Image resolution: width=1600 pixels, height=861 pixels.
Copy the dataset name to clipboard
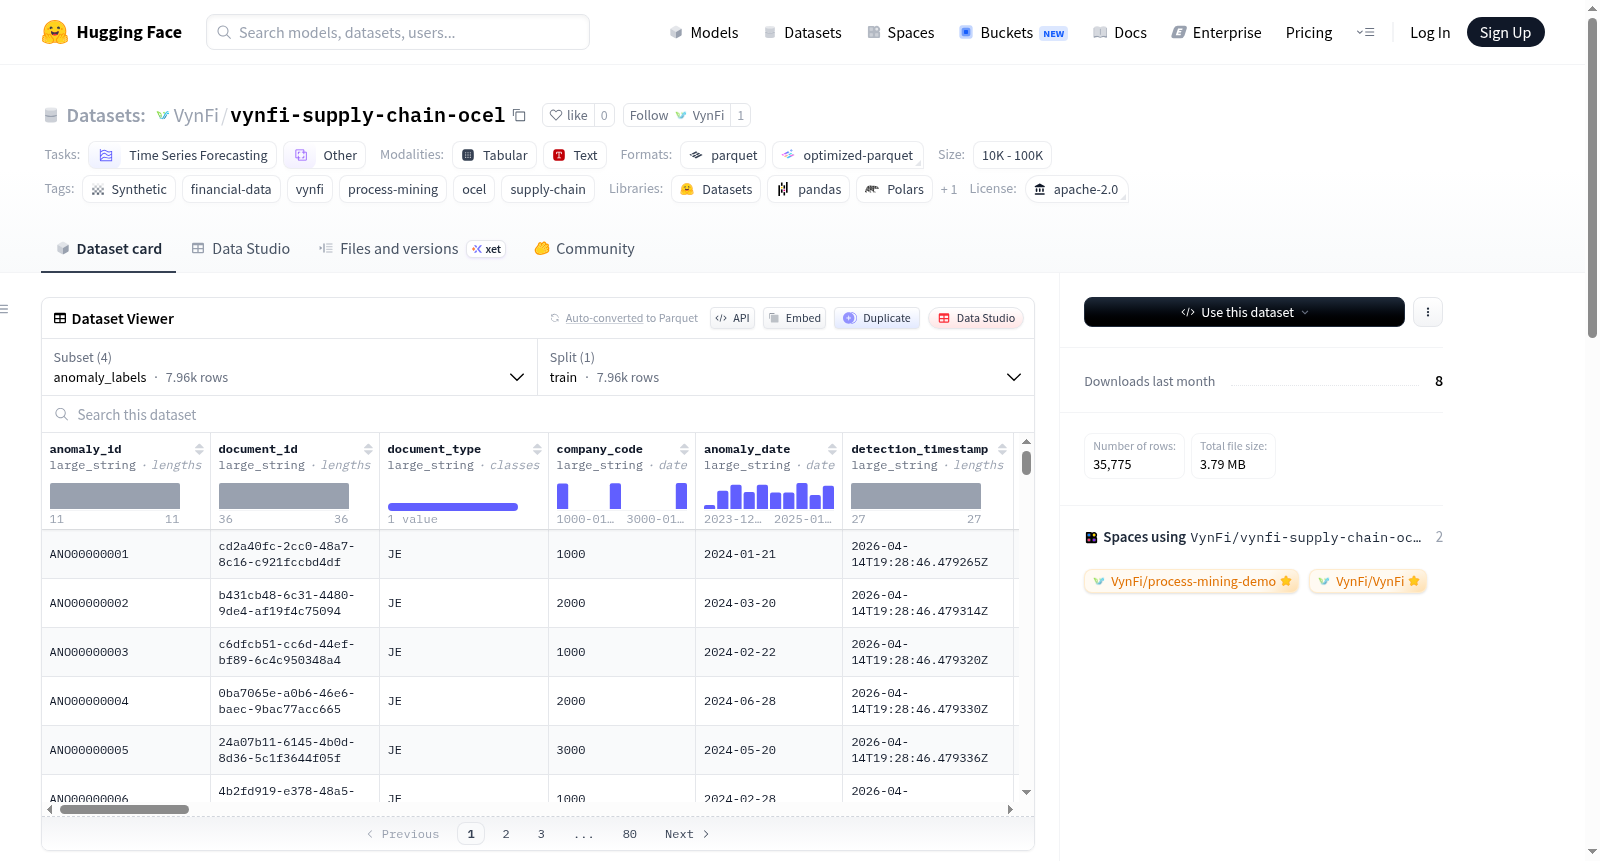519,115
